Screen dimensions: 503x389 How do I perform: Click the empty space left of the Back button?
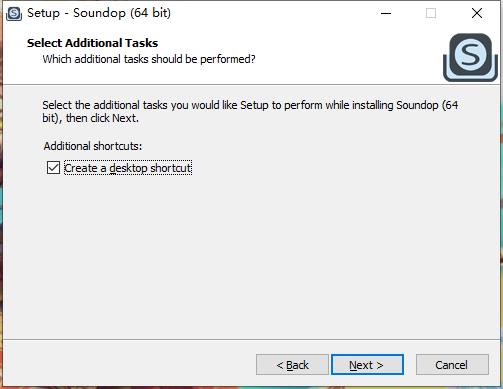tap(130, 365)
